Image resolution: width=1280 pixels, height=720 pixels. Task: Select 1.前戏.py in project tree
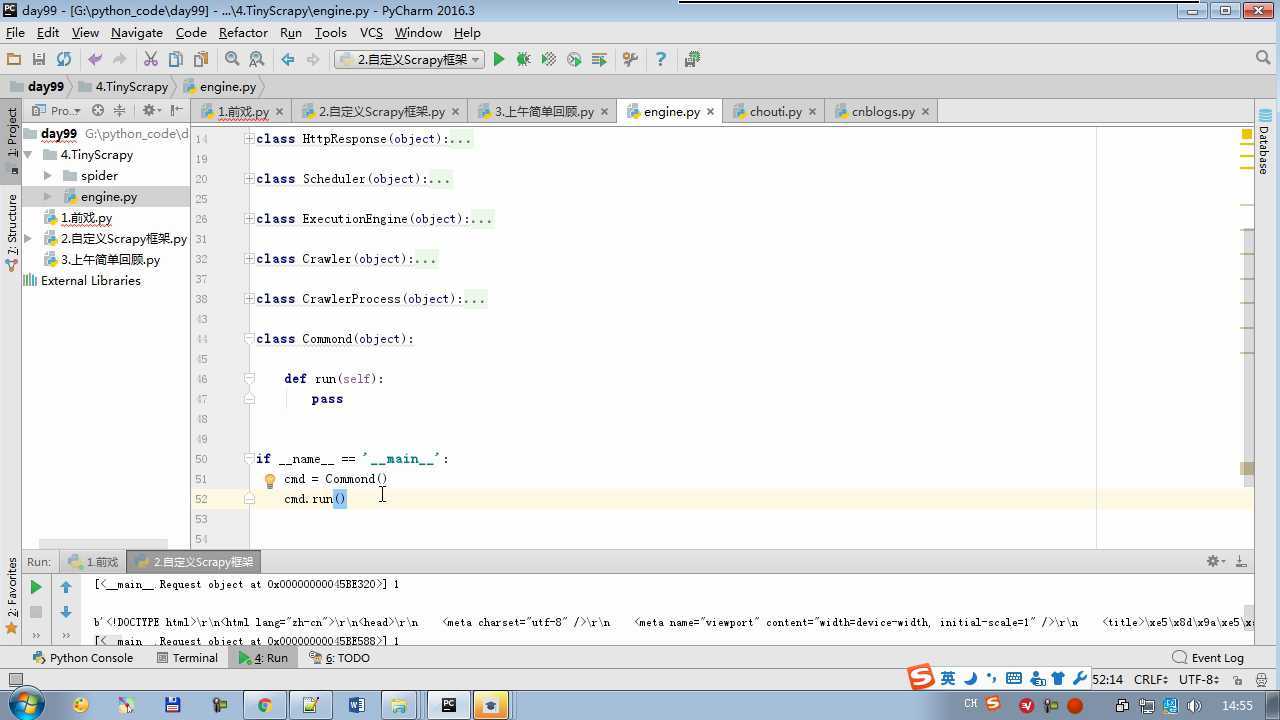coord(86,218)
